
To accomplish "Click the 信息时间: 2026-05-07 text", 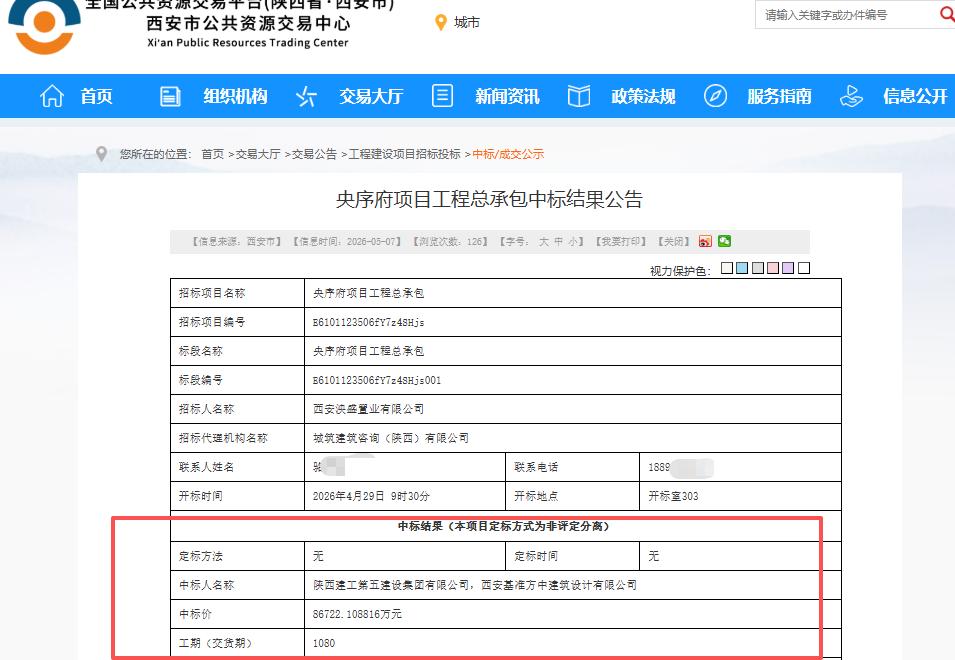I will pyautogui.click(x=347, y=242).
